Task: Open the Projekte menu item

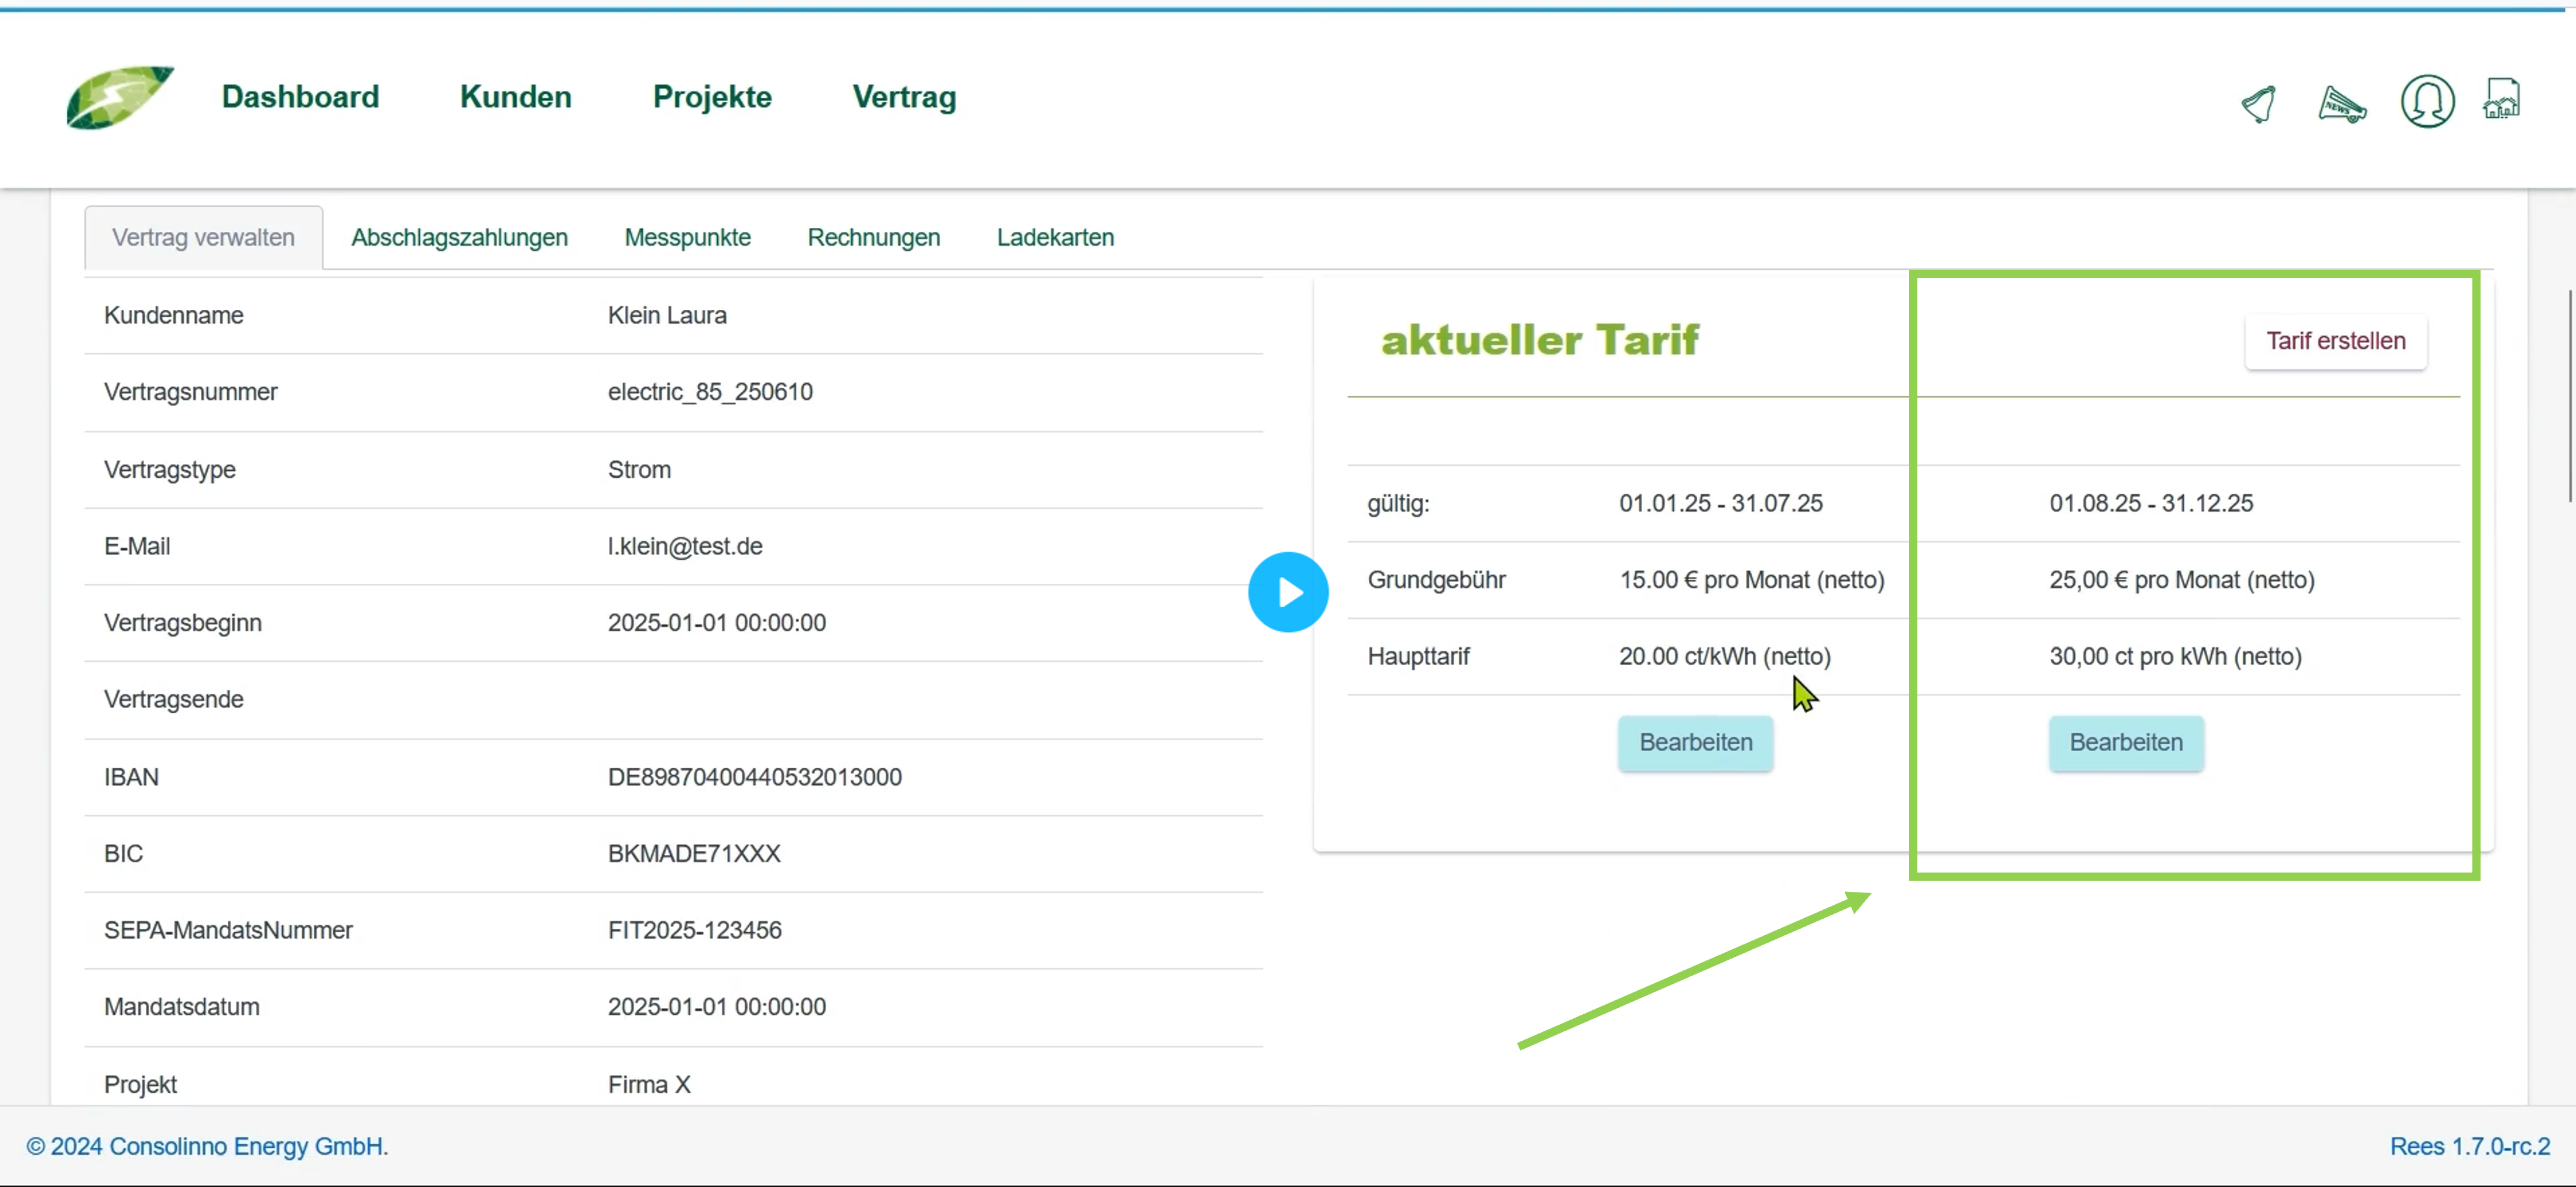Action: pyautogui.click(x=711, y=97)
